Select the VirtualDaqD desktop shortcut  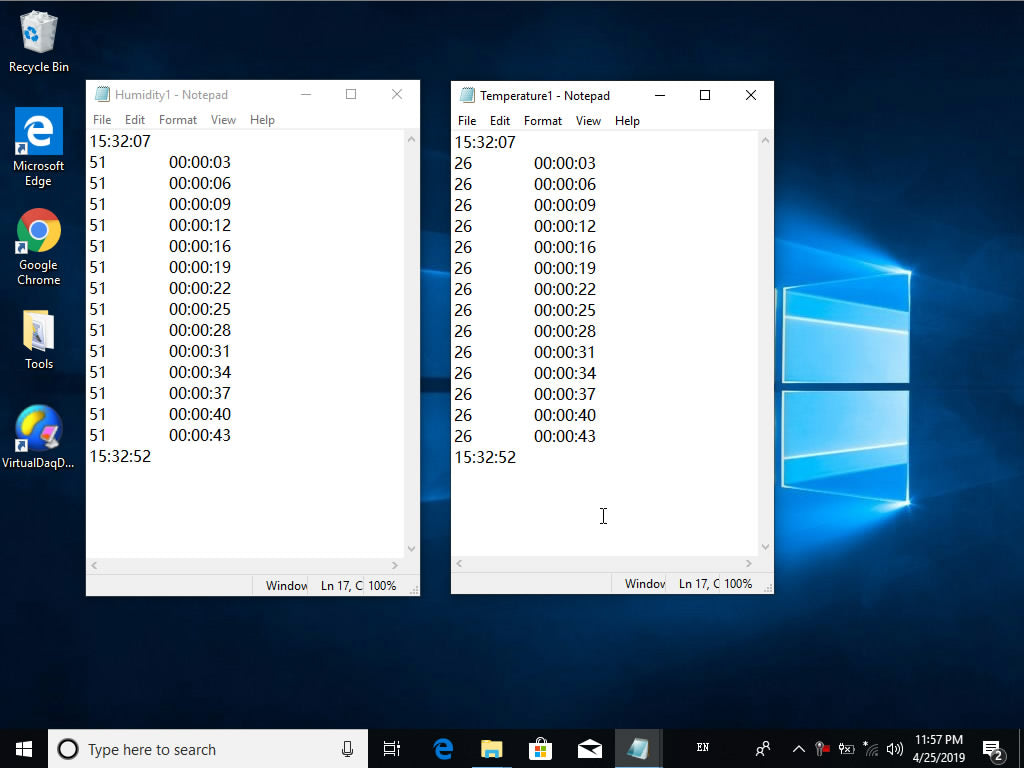[x=39, y=437]
